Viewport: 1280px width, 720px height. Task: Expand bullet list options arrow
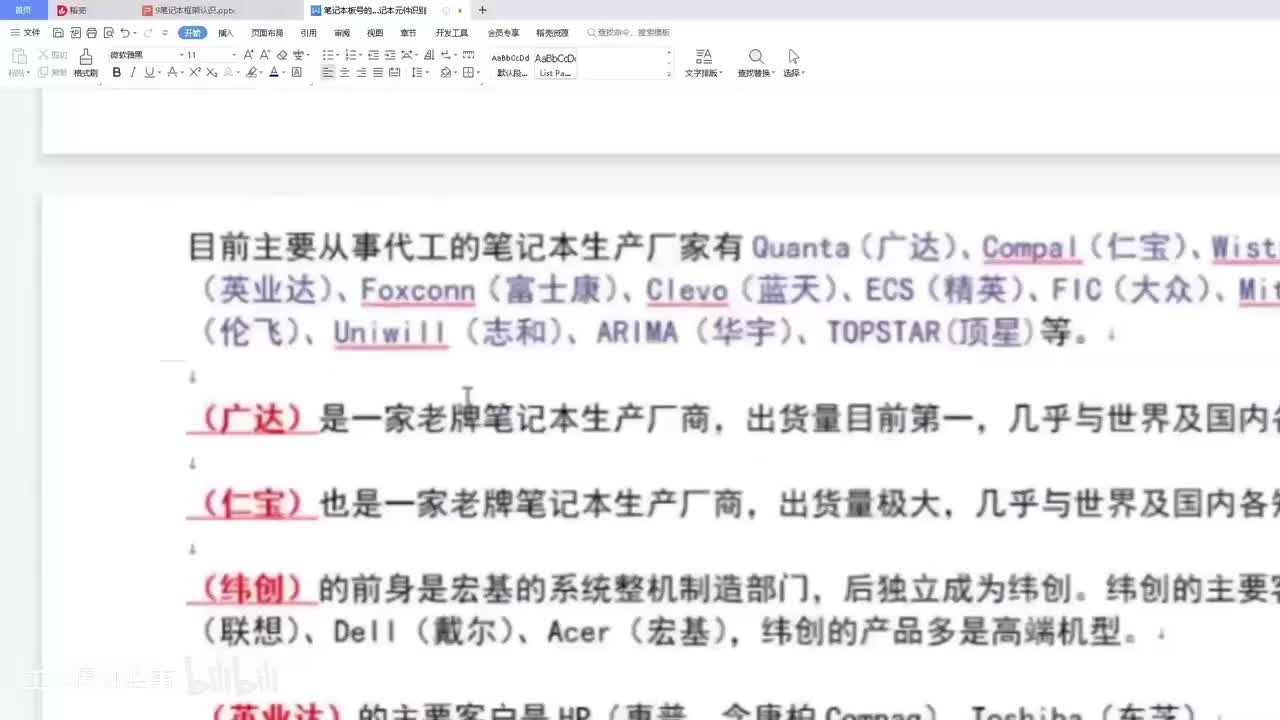point(338,55)
